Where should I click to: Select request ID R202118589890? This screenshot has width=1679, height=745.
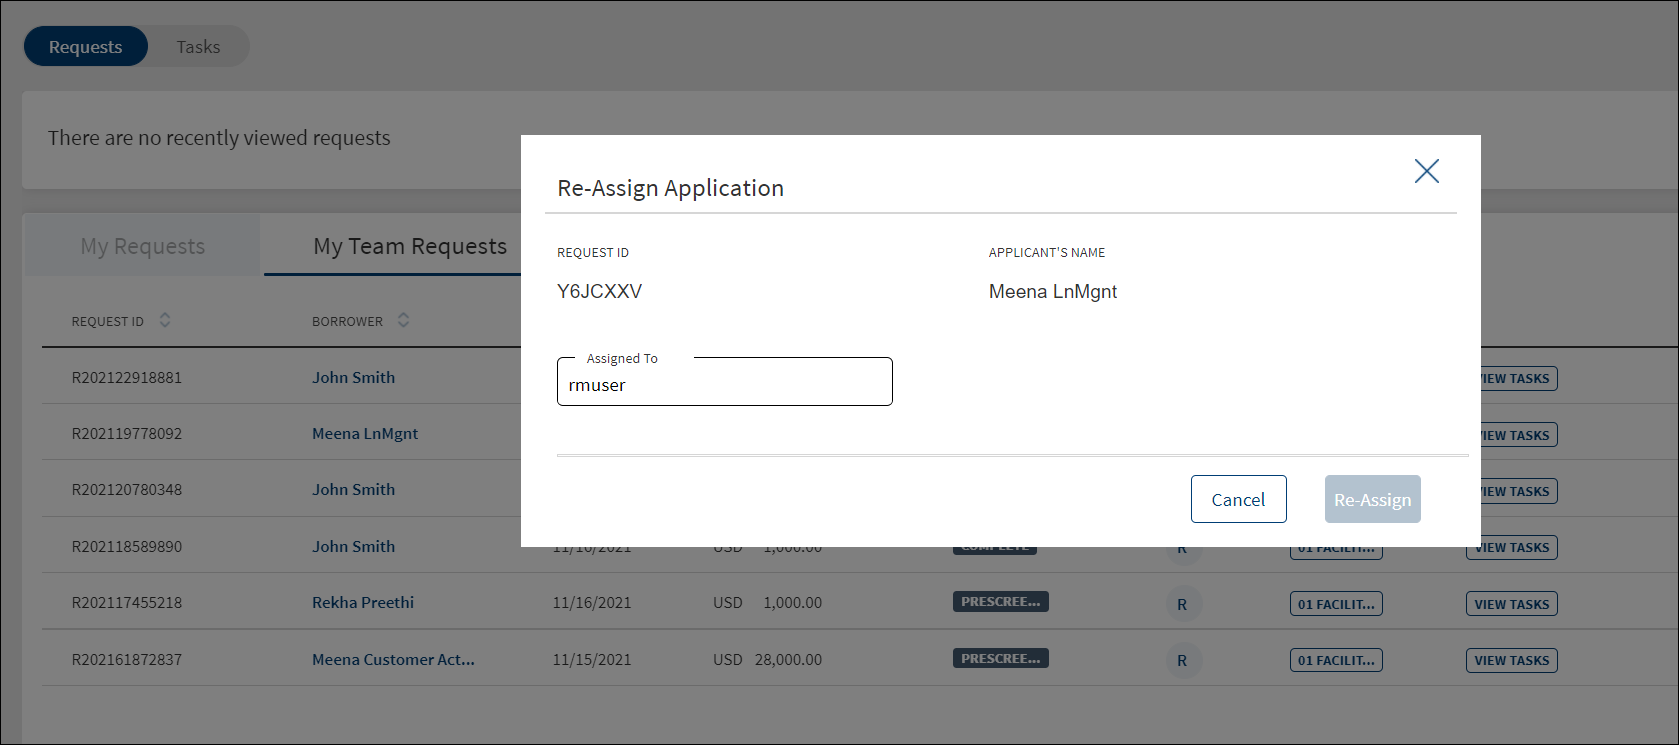coord(127,547)
